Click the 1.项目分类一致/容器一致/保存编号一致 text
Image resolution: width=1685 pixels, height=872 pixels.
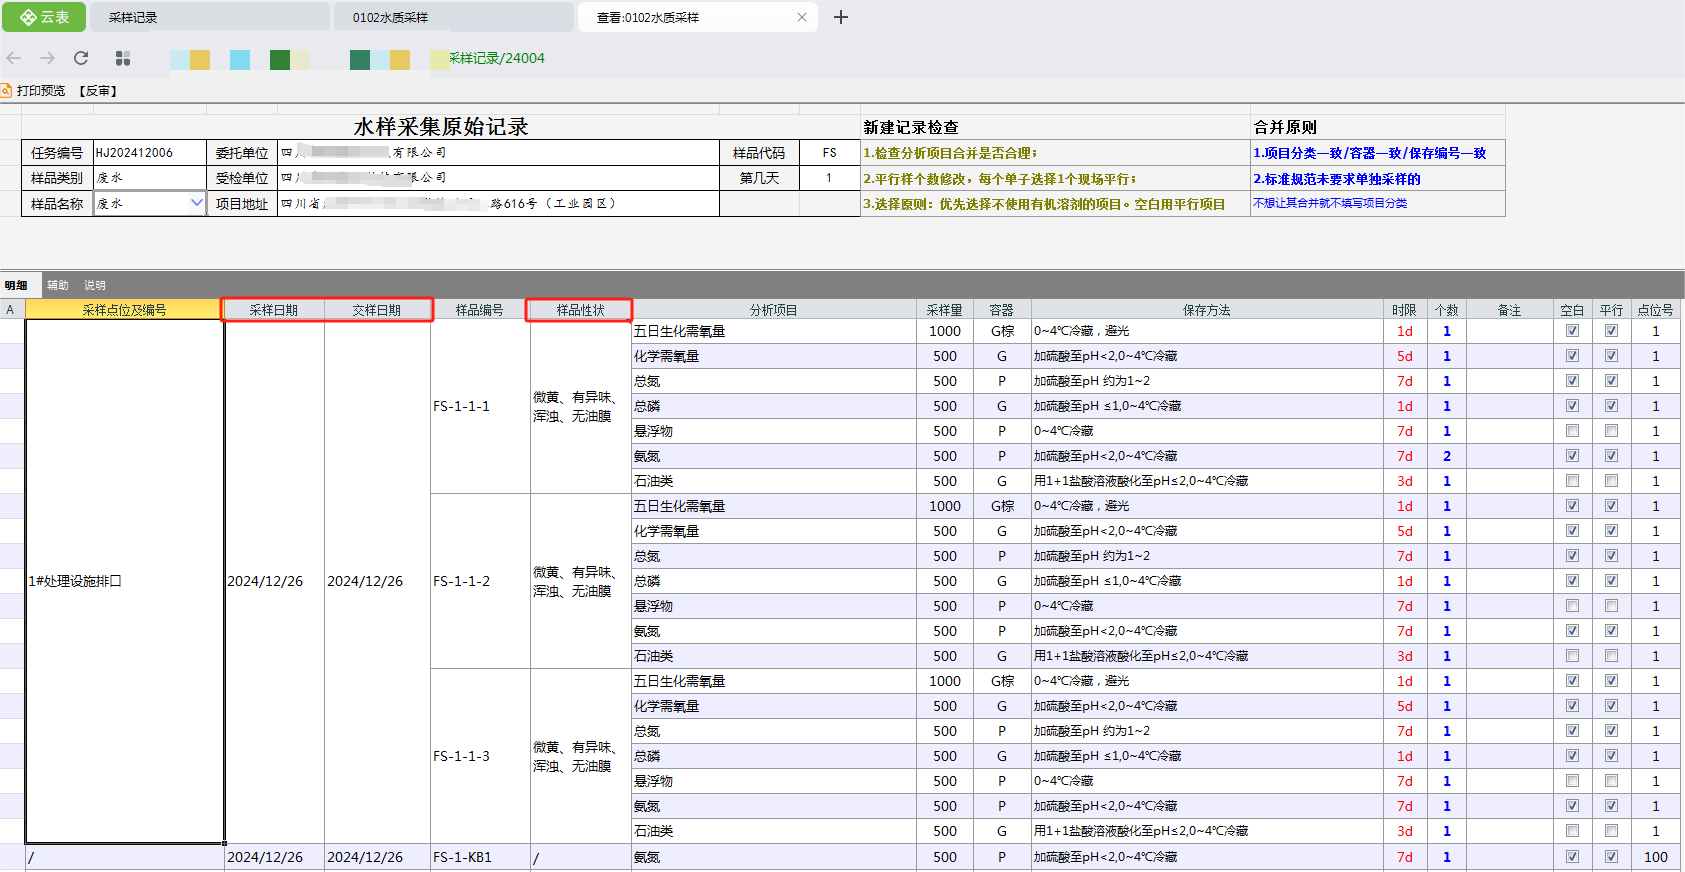[1370, 153]
